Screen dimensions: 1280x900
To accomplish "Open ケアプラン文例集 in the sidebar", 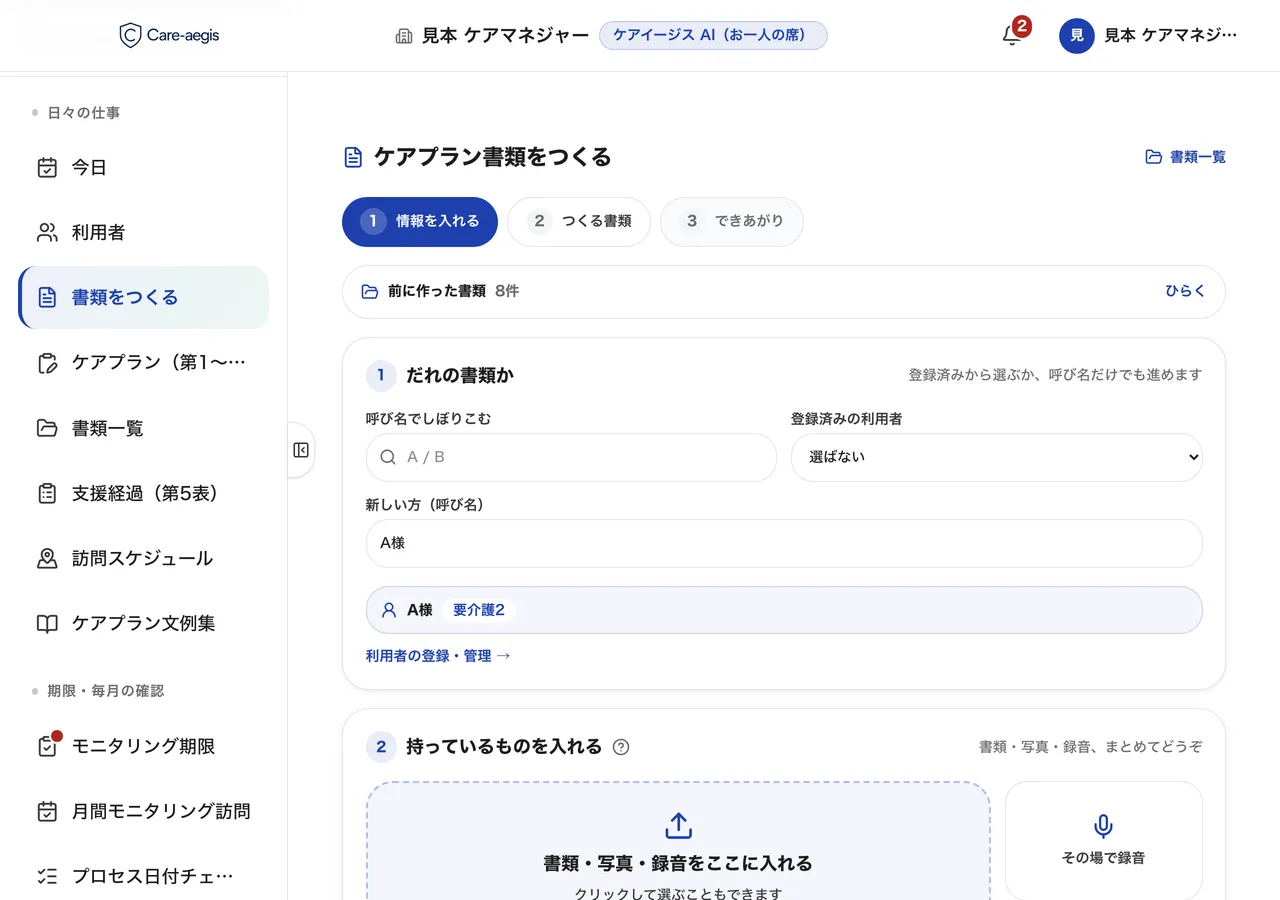I will coord(144,623).
